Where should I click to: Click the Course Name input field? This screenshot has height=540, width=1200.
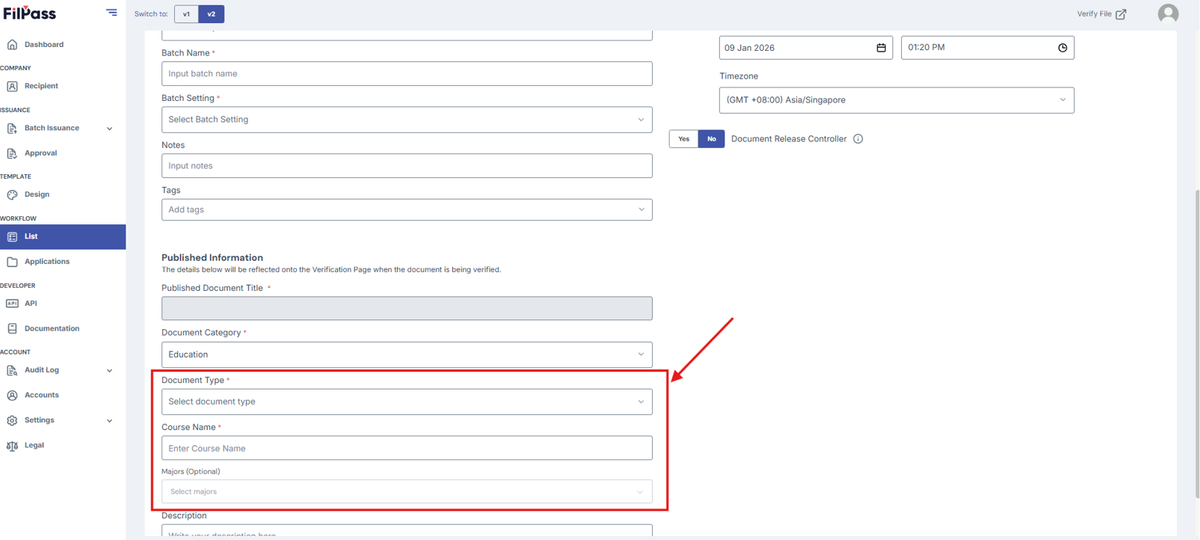coord(407,448)
